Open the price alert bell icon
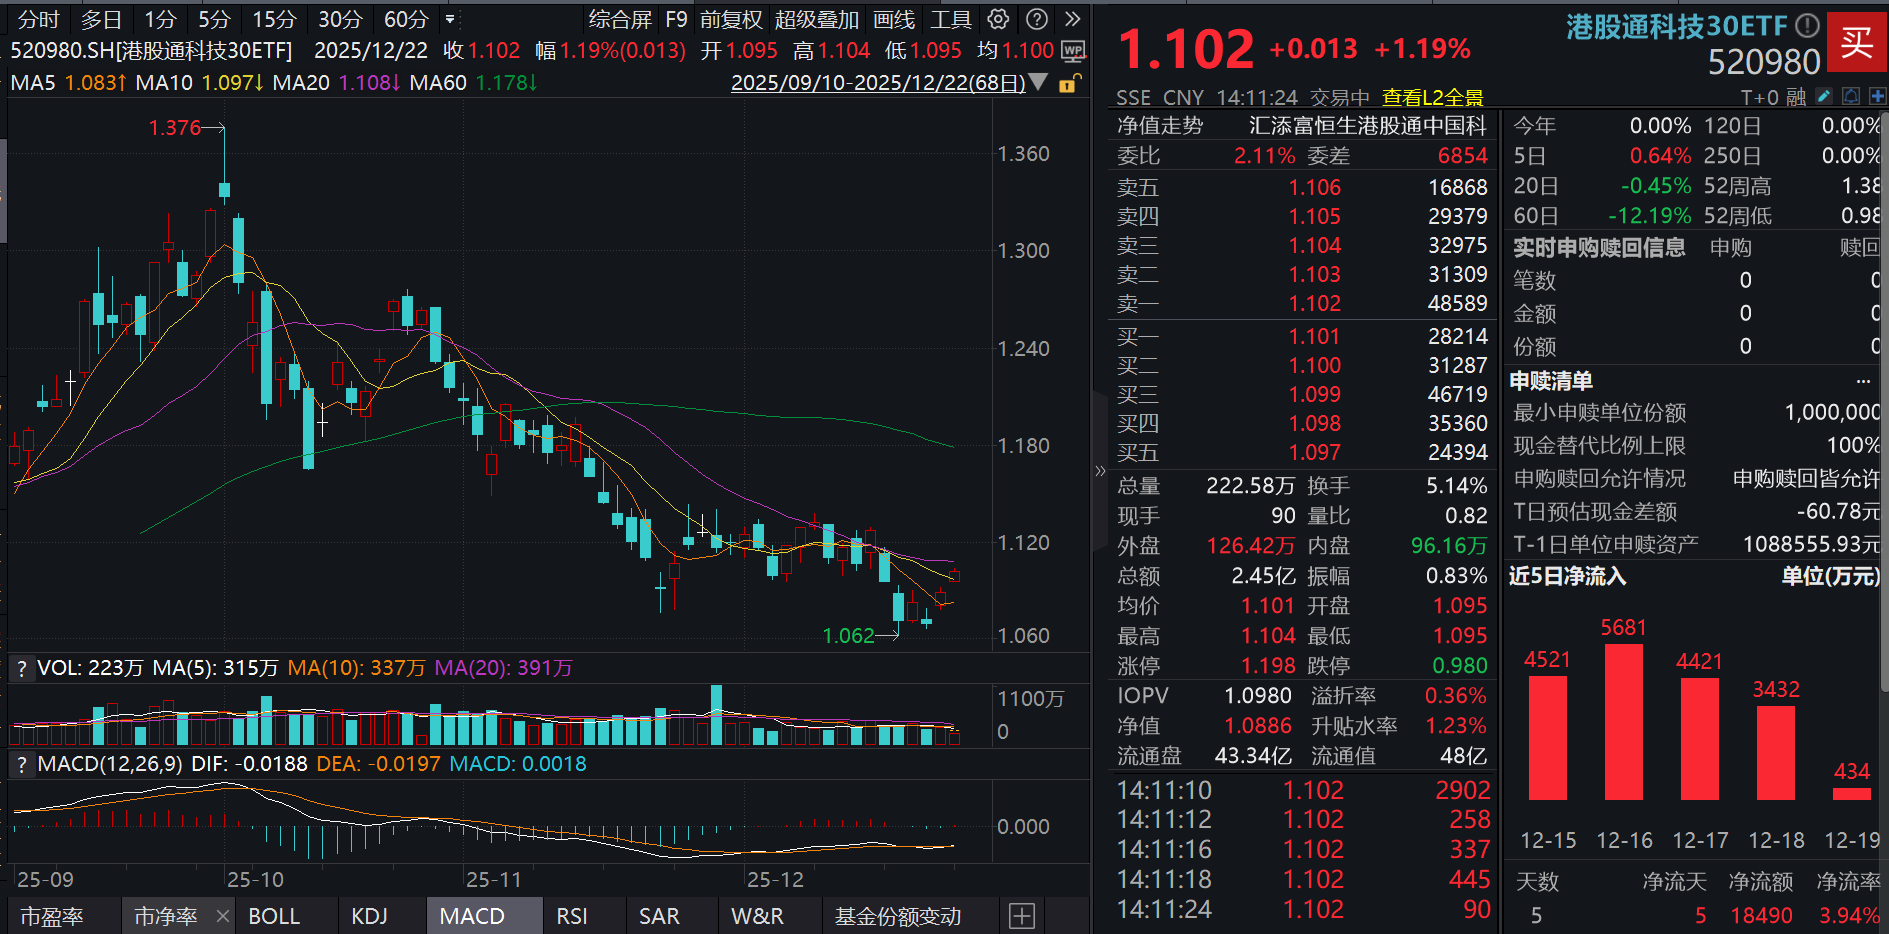Screen dimensions: 1889x934 pos(1851,97)
